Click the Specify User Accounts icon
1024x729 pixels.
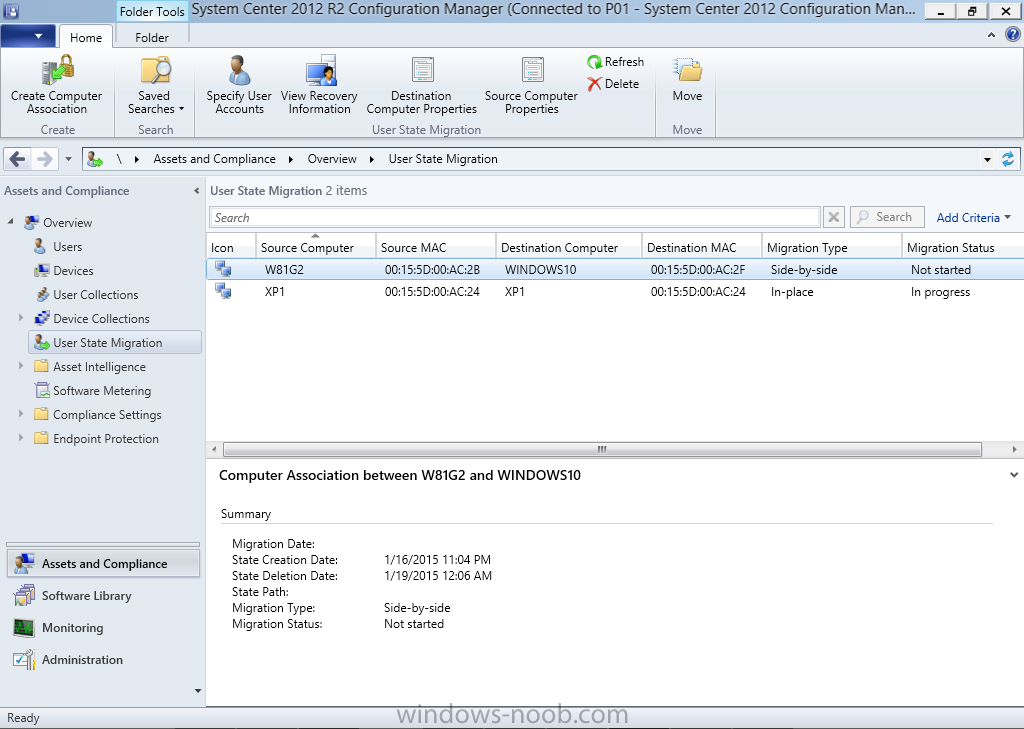click(x=239, y=70)
